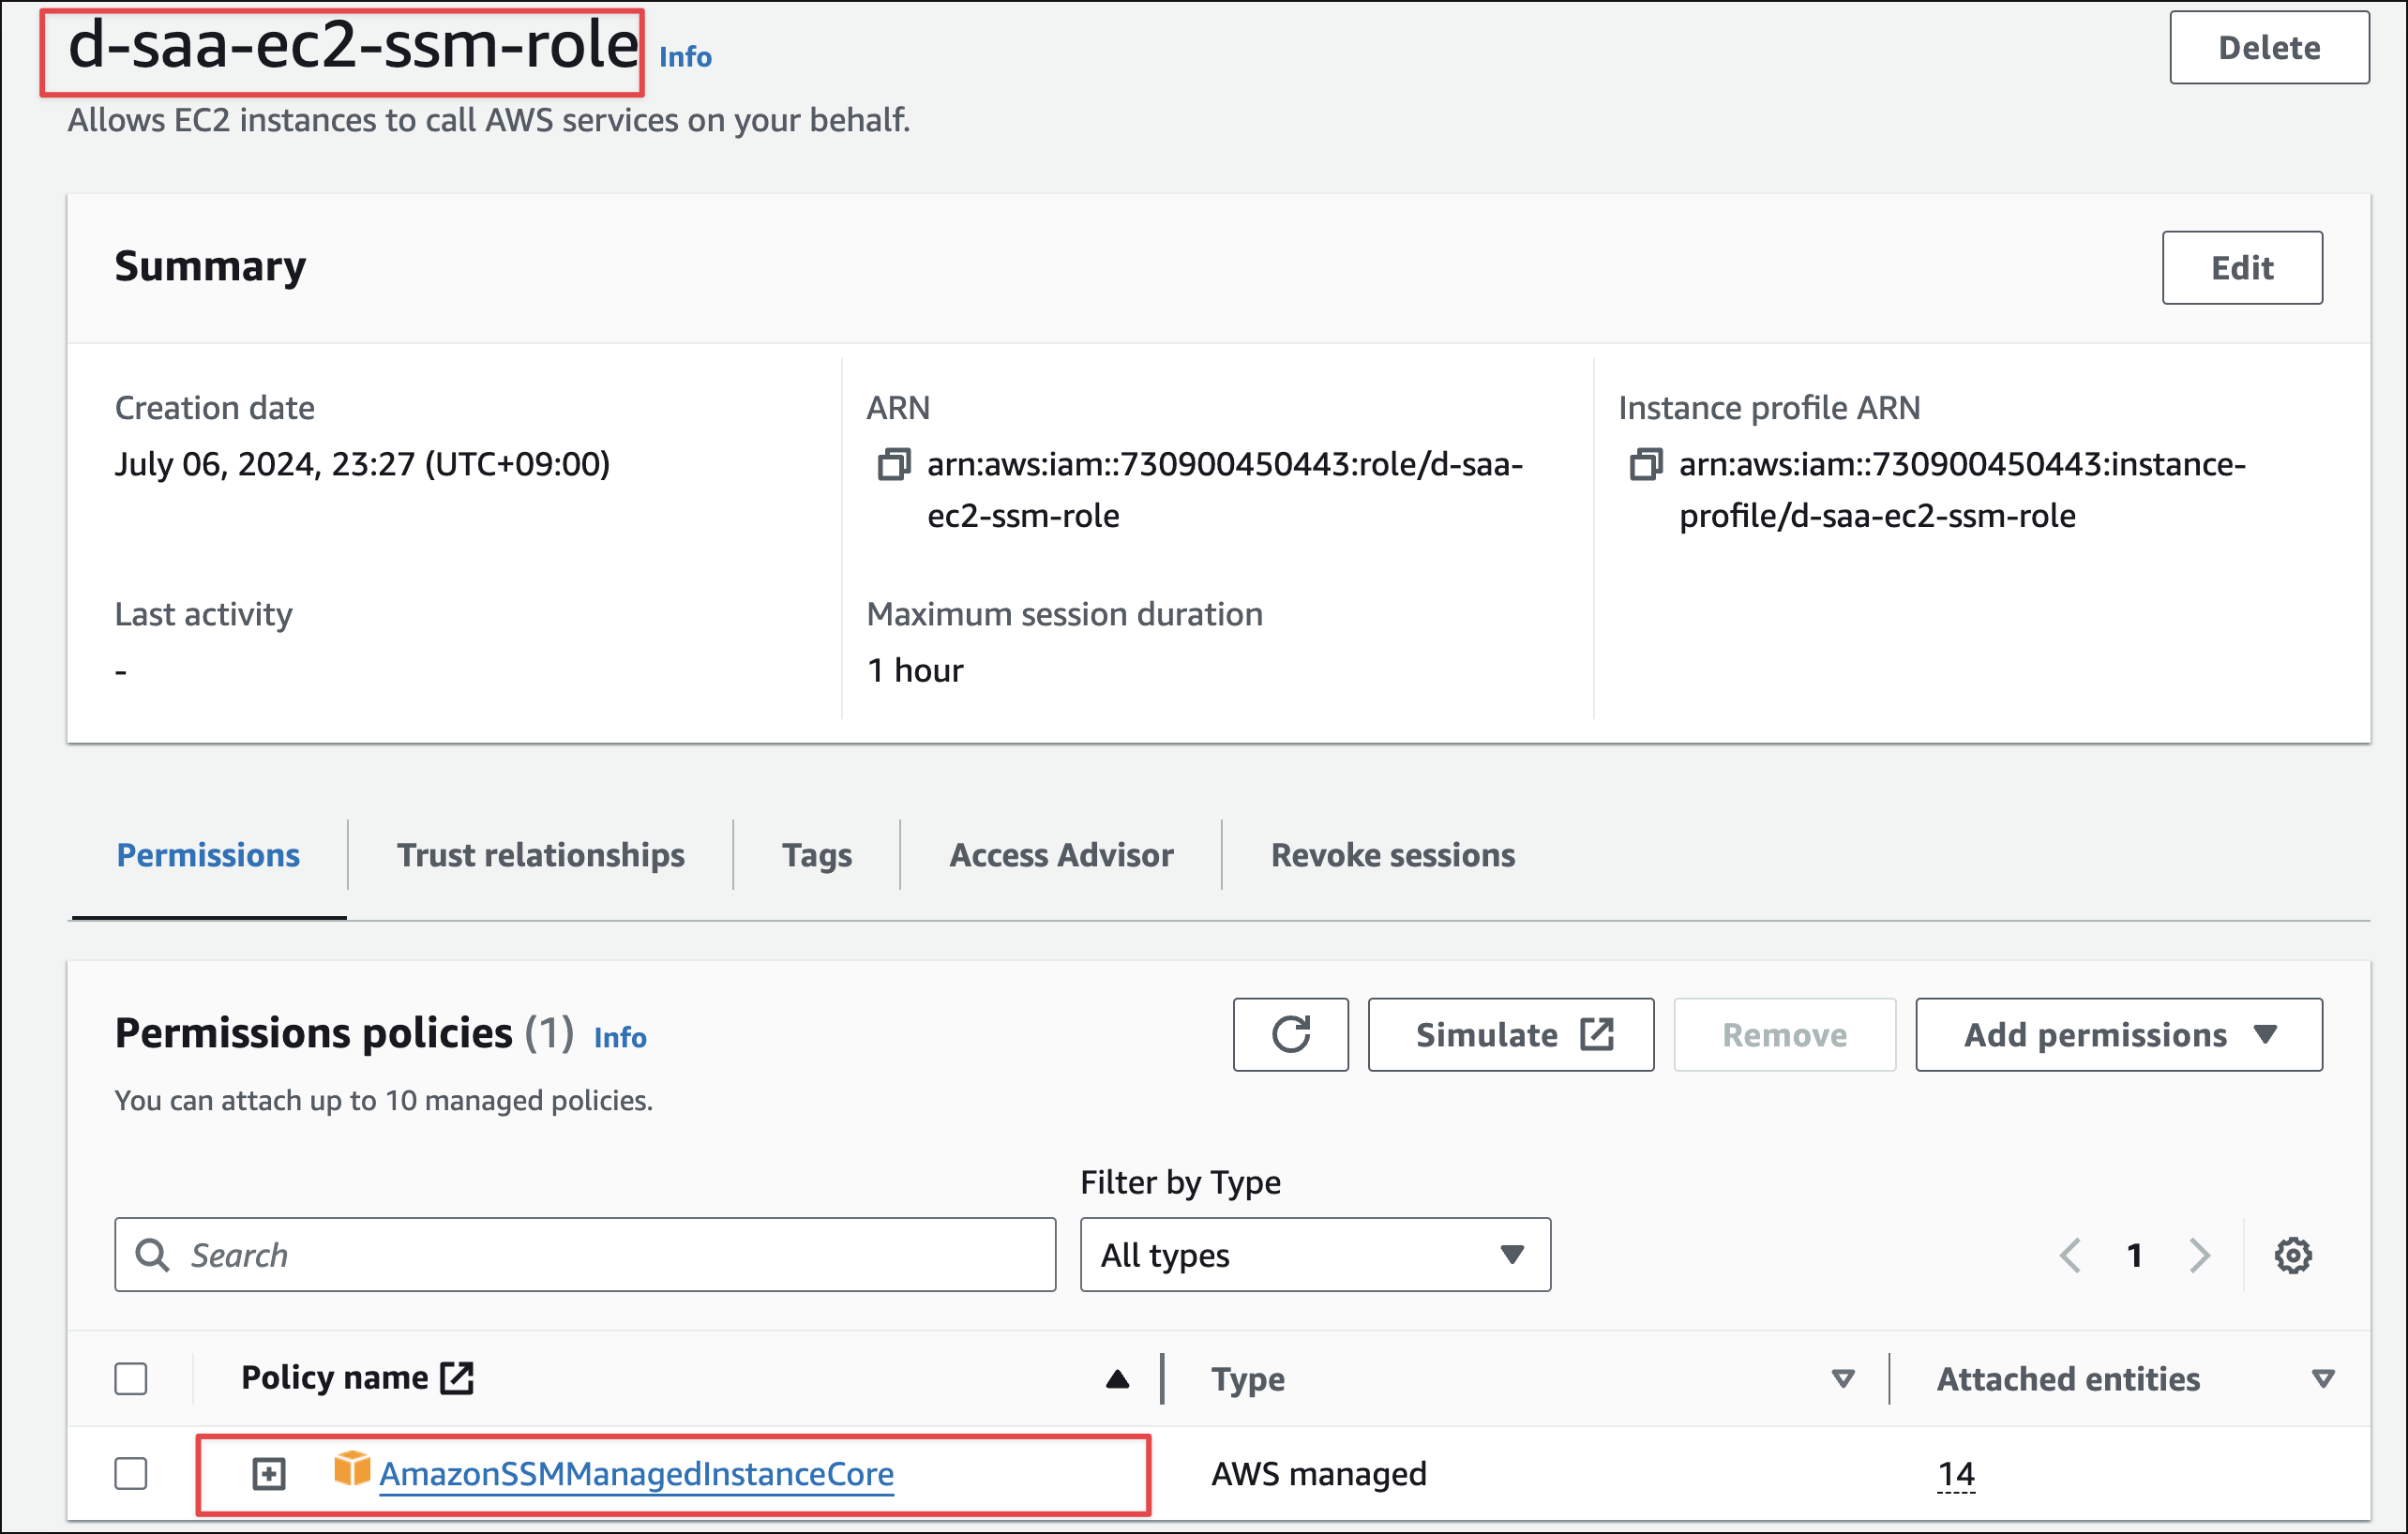Switch to Trust relationships tab
This screenshot has width=2408, height=1534.
(x=540, y=855)
